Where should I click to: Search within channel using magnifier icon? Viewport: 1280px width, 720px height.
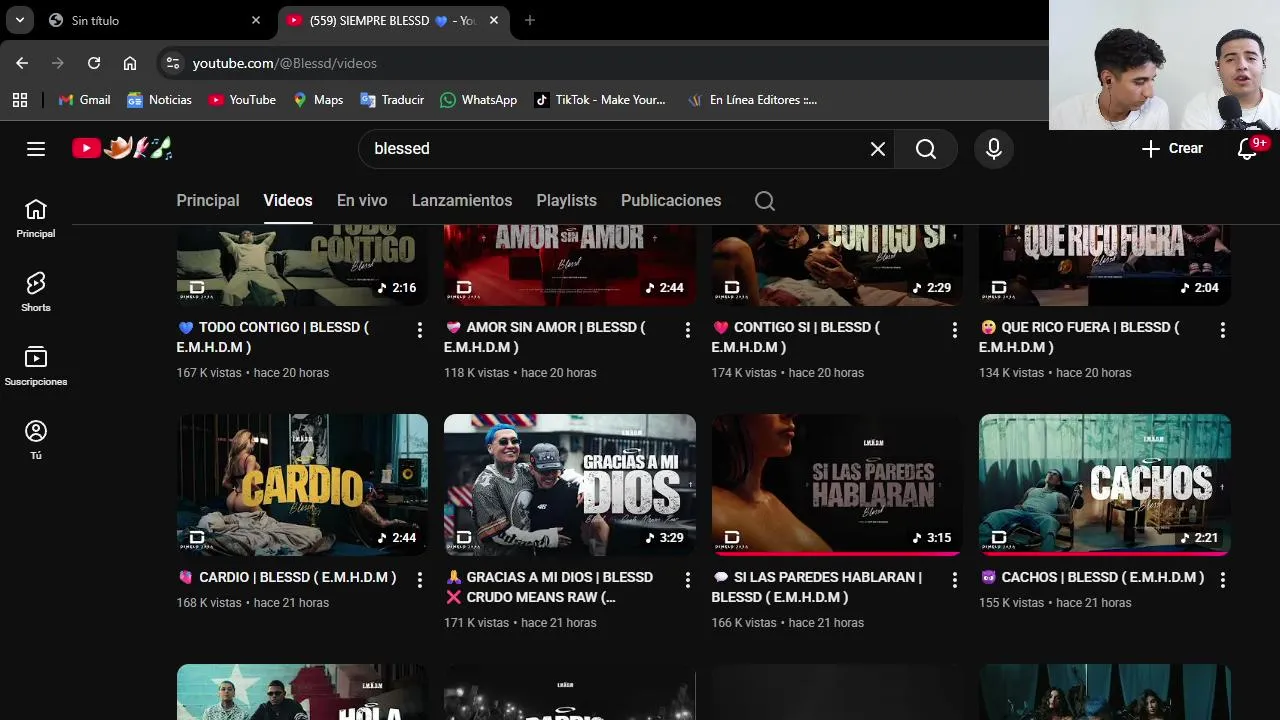point(765,201)
